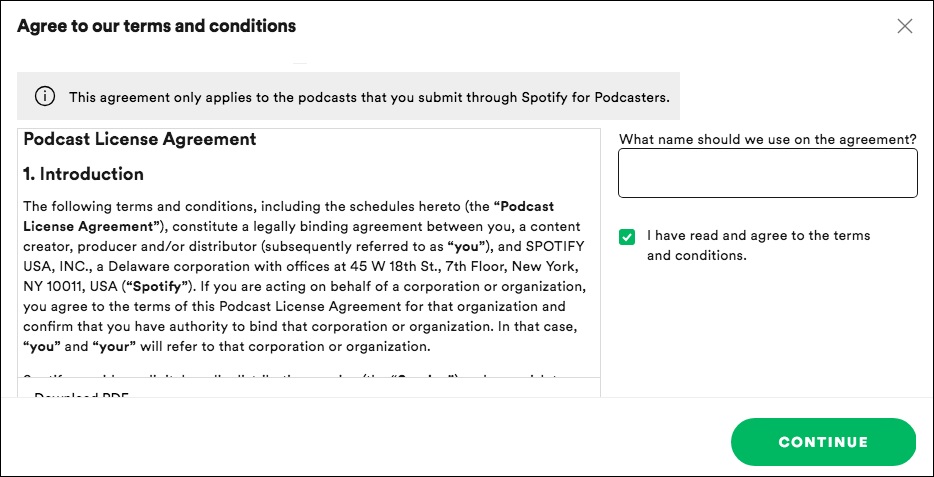The image size is (934, 477).
Task: Click the 'Spotify for Podcasters' banner message
Action: pos(368,97)
